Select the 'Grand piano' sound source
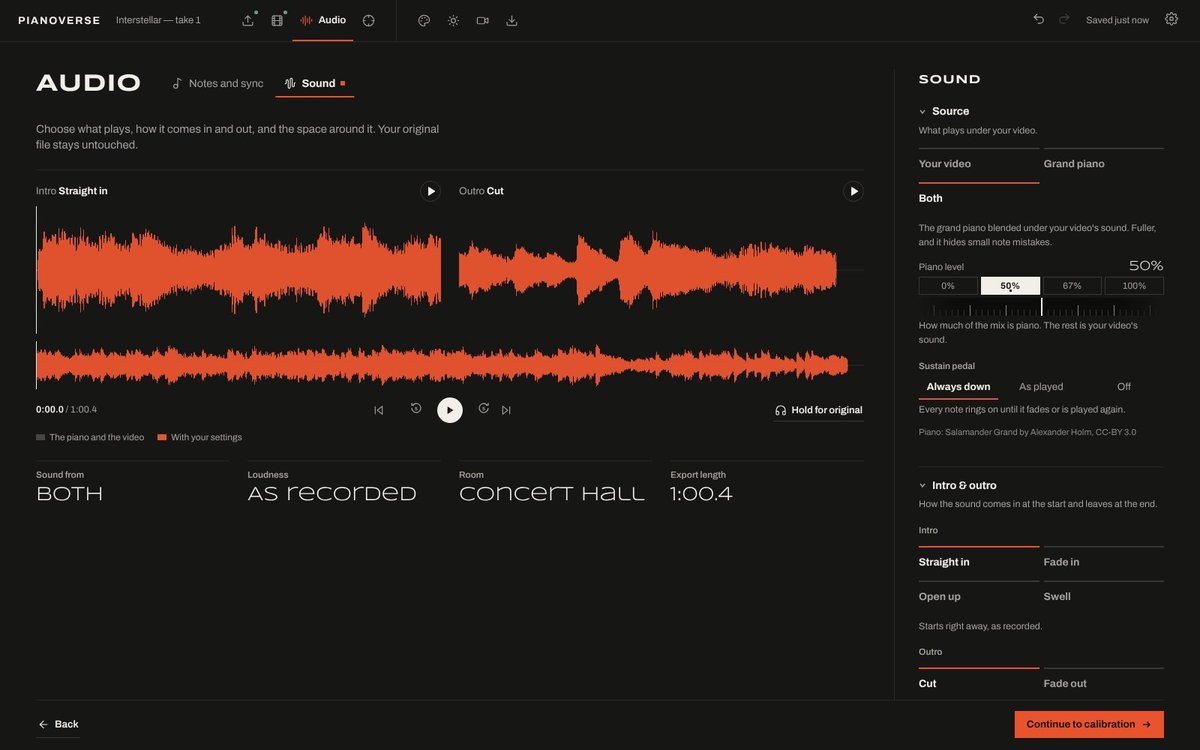 pos(1104,166)
